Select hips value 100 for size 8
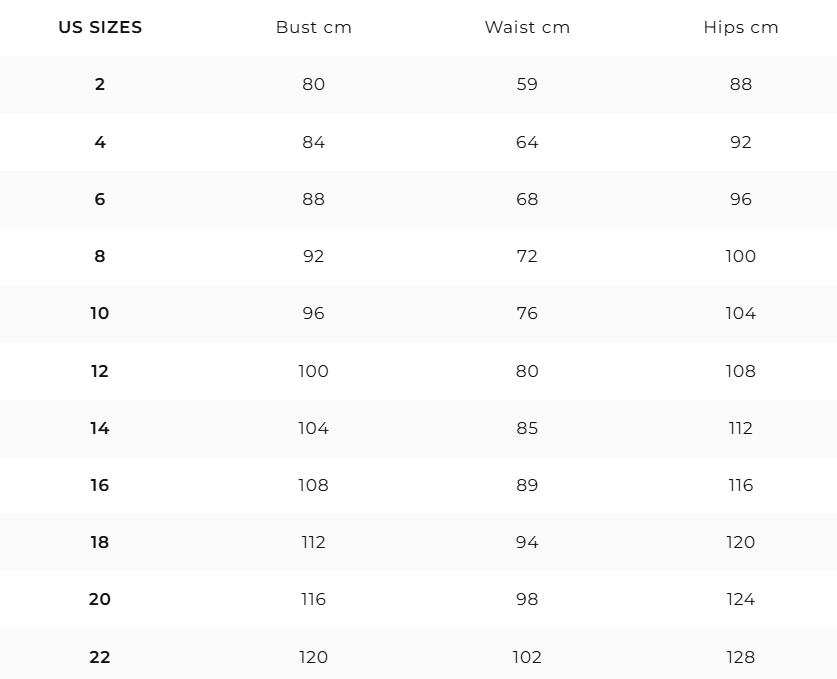 [x=741, y=256]
